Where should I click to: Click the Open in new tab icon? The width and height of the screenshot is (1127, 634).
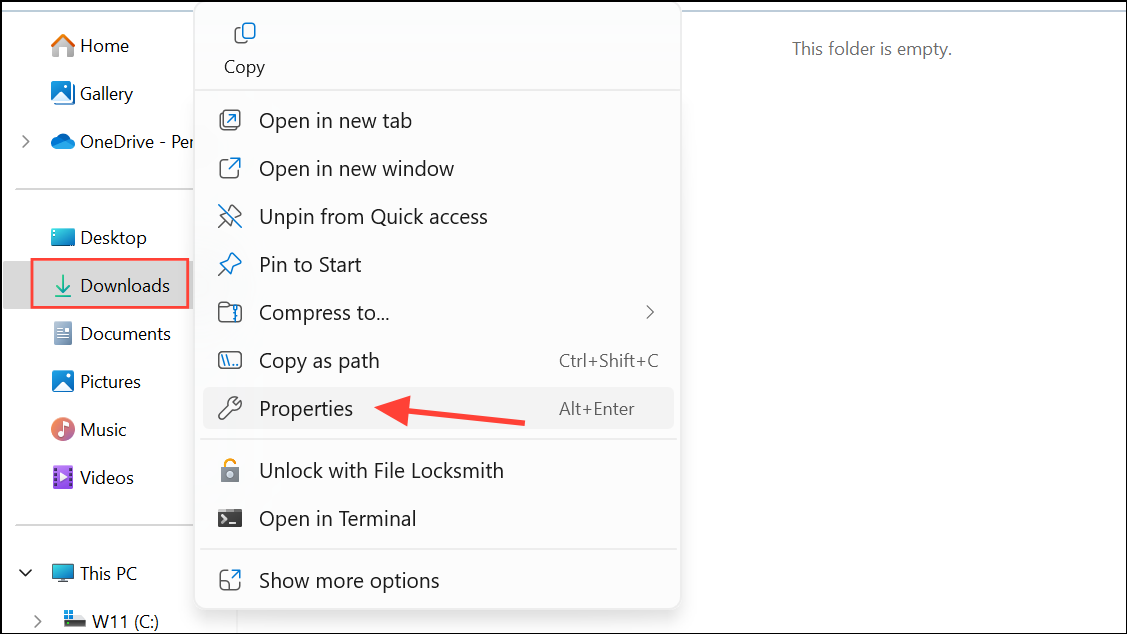click(x=230, y=120)
